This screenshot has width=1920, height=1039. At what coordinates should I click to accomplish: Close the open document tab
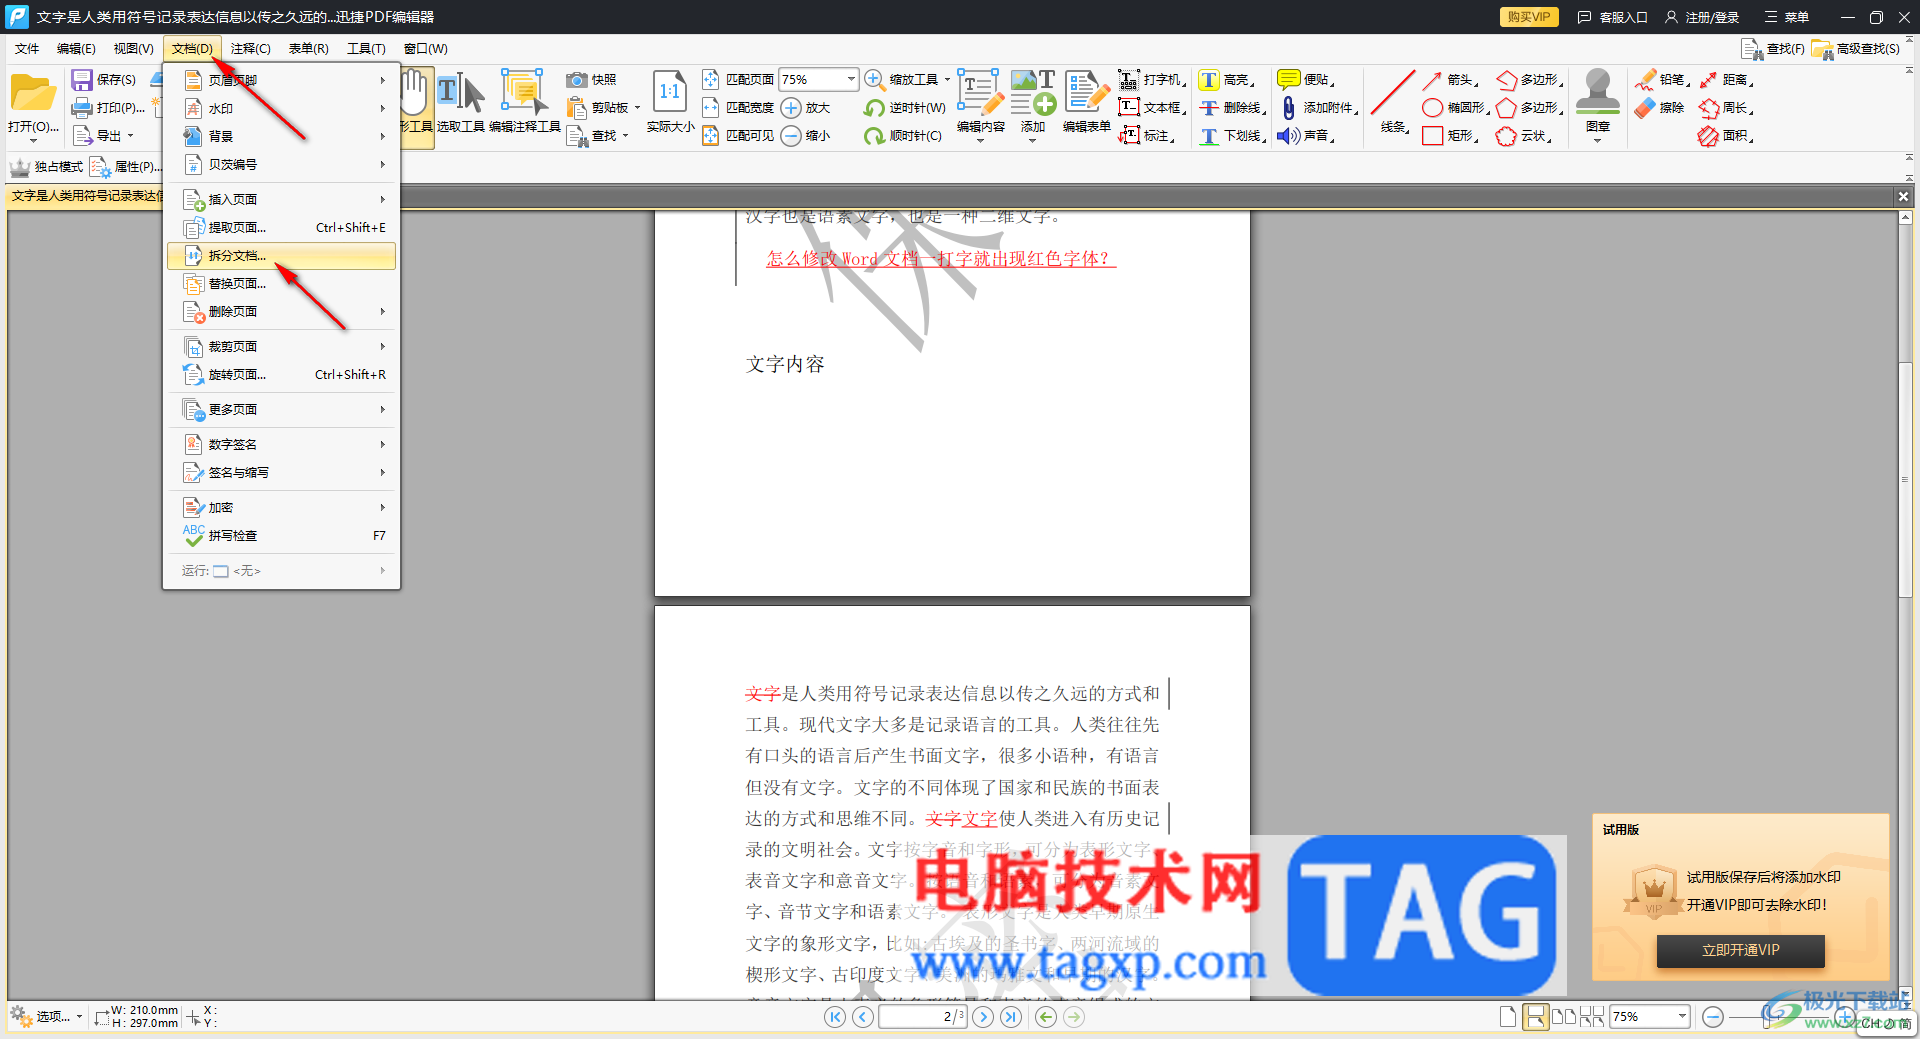(1904, 197)
